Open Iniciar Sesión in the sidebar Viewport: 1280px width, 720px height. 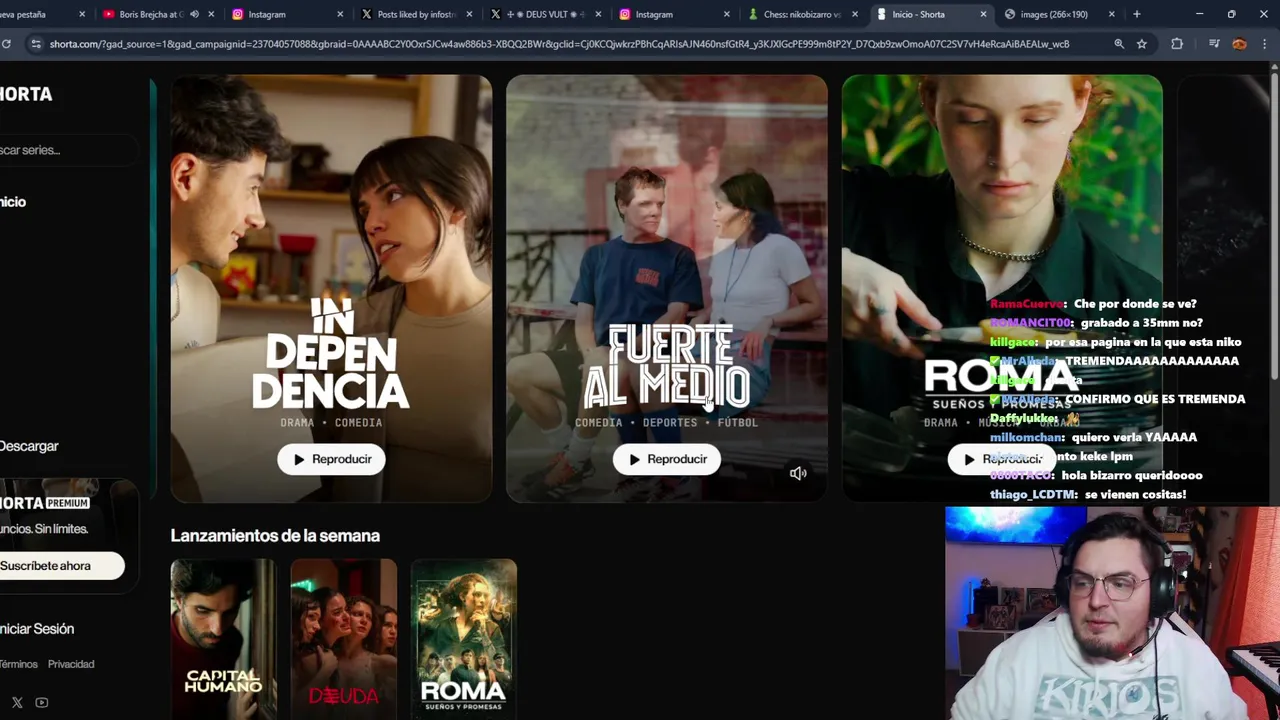[37, 629]
